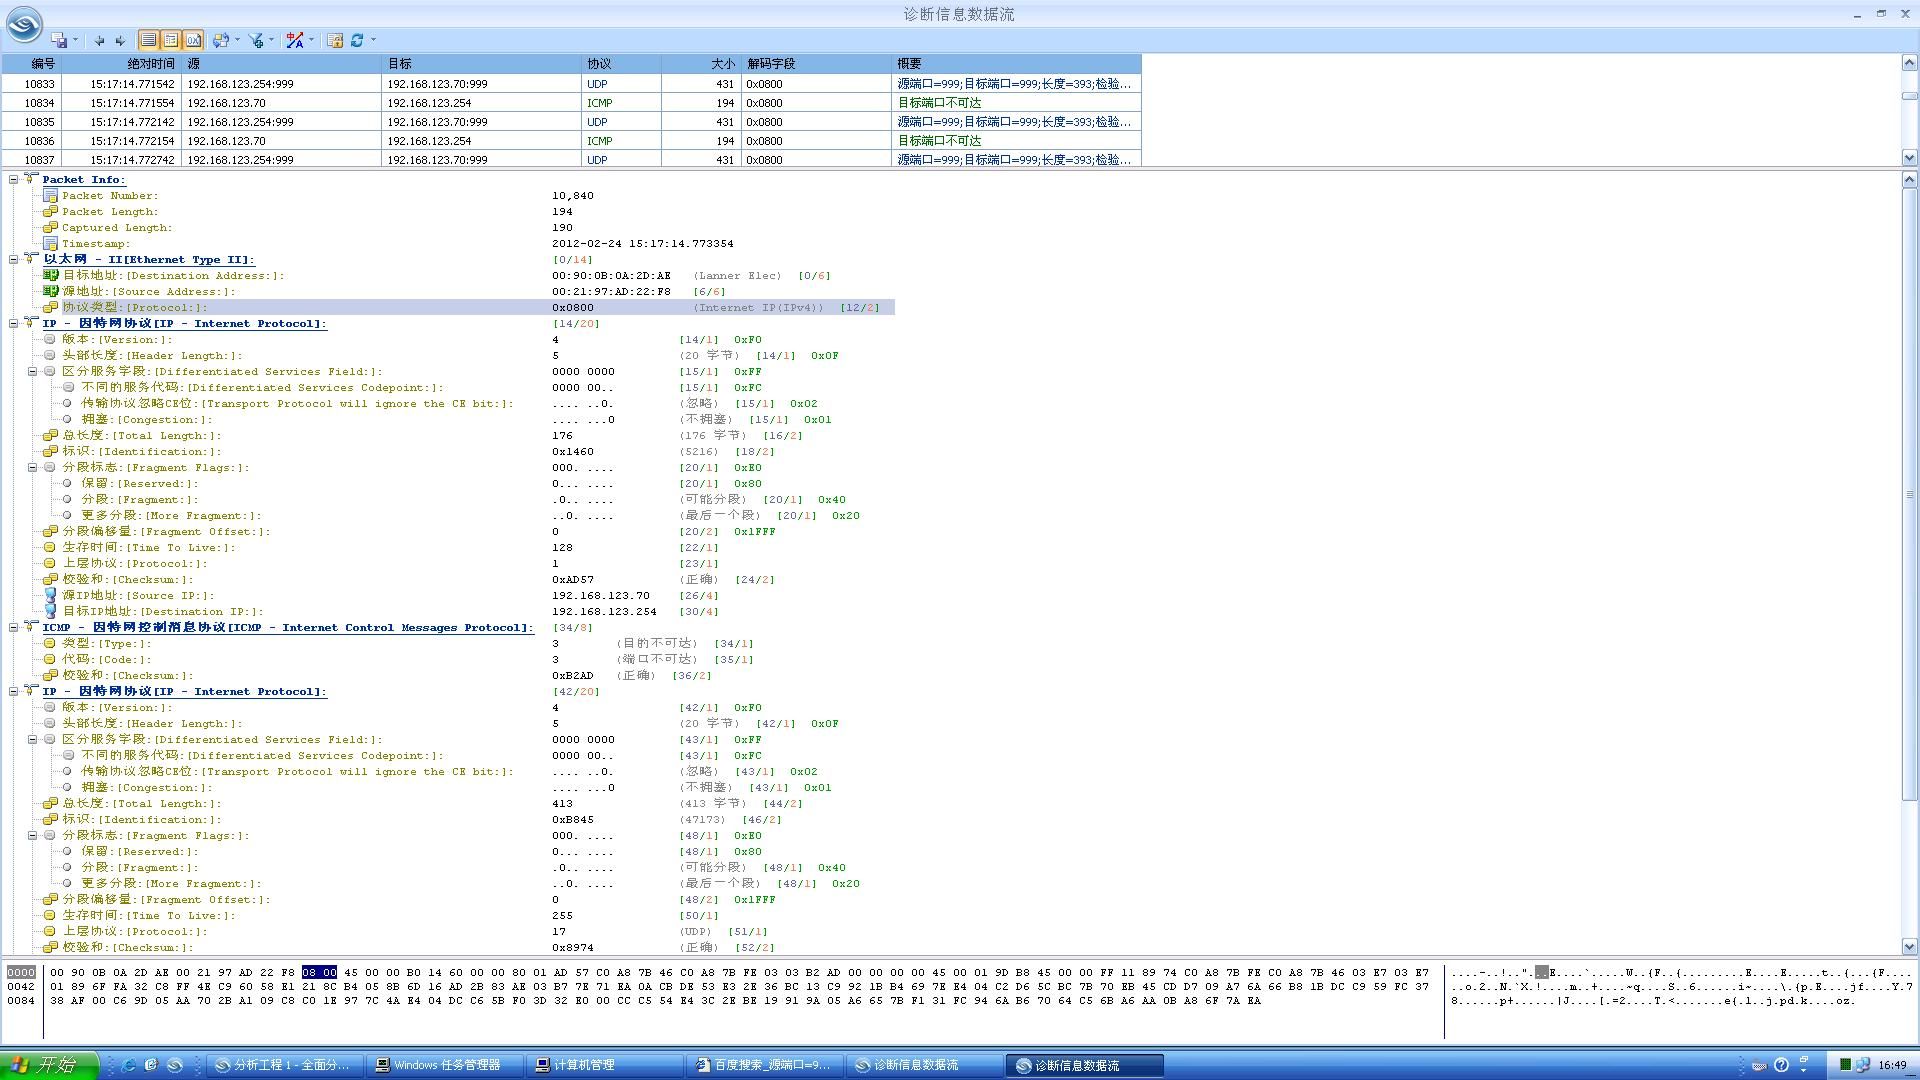Click the lock display toolbar icon
Screen dimensions: 1920x1080
tap(335, 40)
